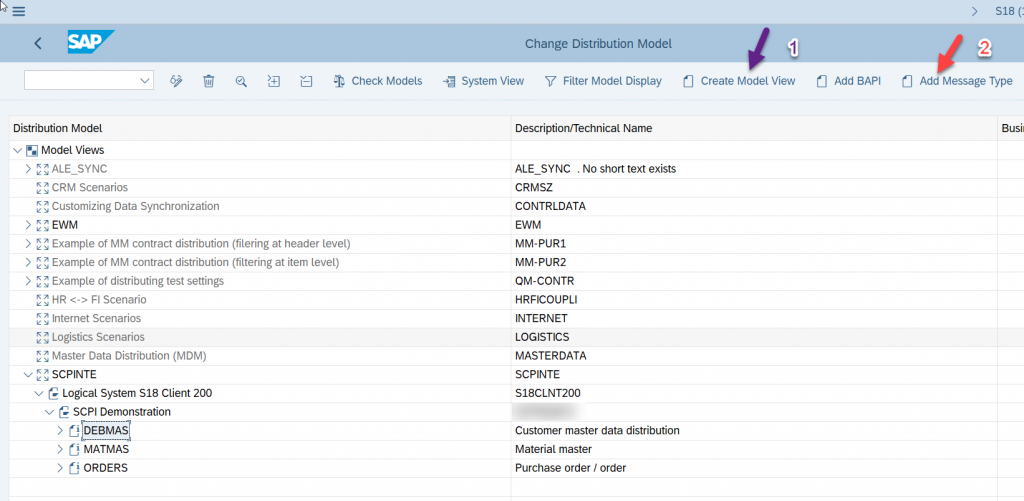Click the trash can delete icon
Screen dimensions: 1024x501
point(208,81)
